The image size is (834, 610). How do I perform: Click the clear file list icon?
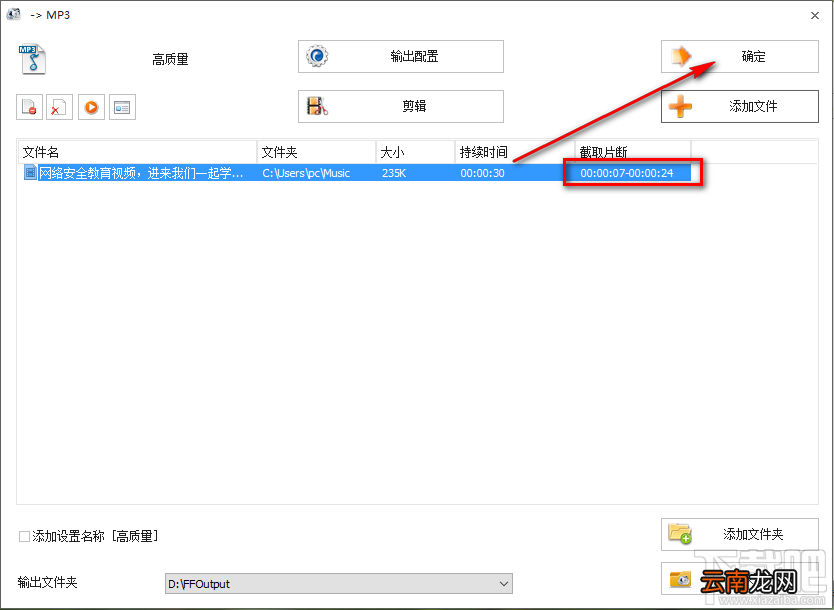click(60, 107)
